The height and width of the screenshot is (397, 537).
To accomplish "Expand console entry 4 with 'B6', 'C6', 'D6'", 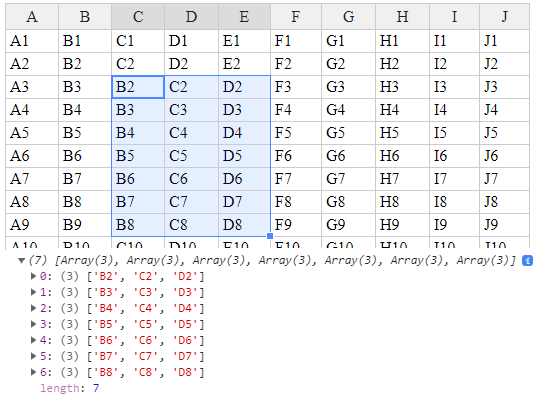I will pyautogui.click(x=34, y=340).
